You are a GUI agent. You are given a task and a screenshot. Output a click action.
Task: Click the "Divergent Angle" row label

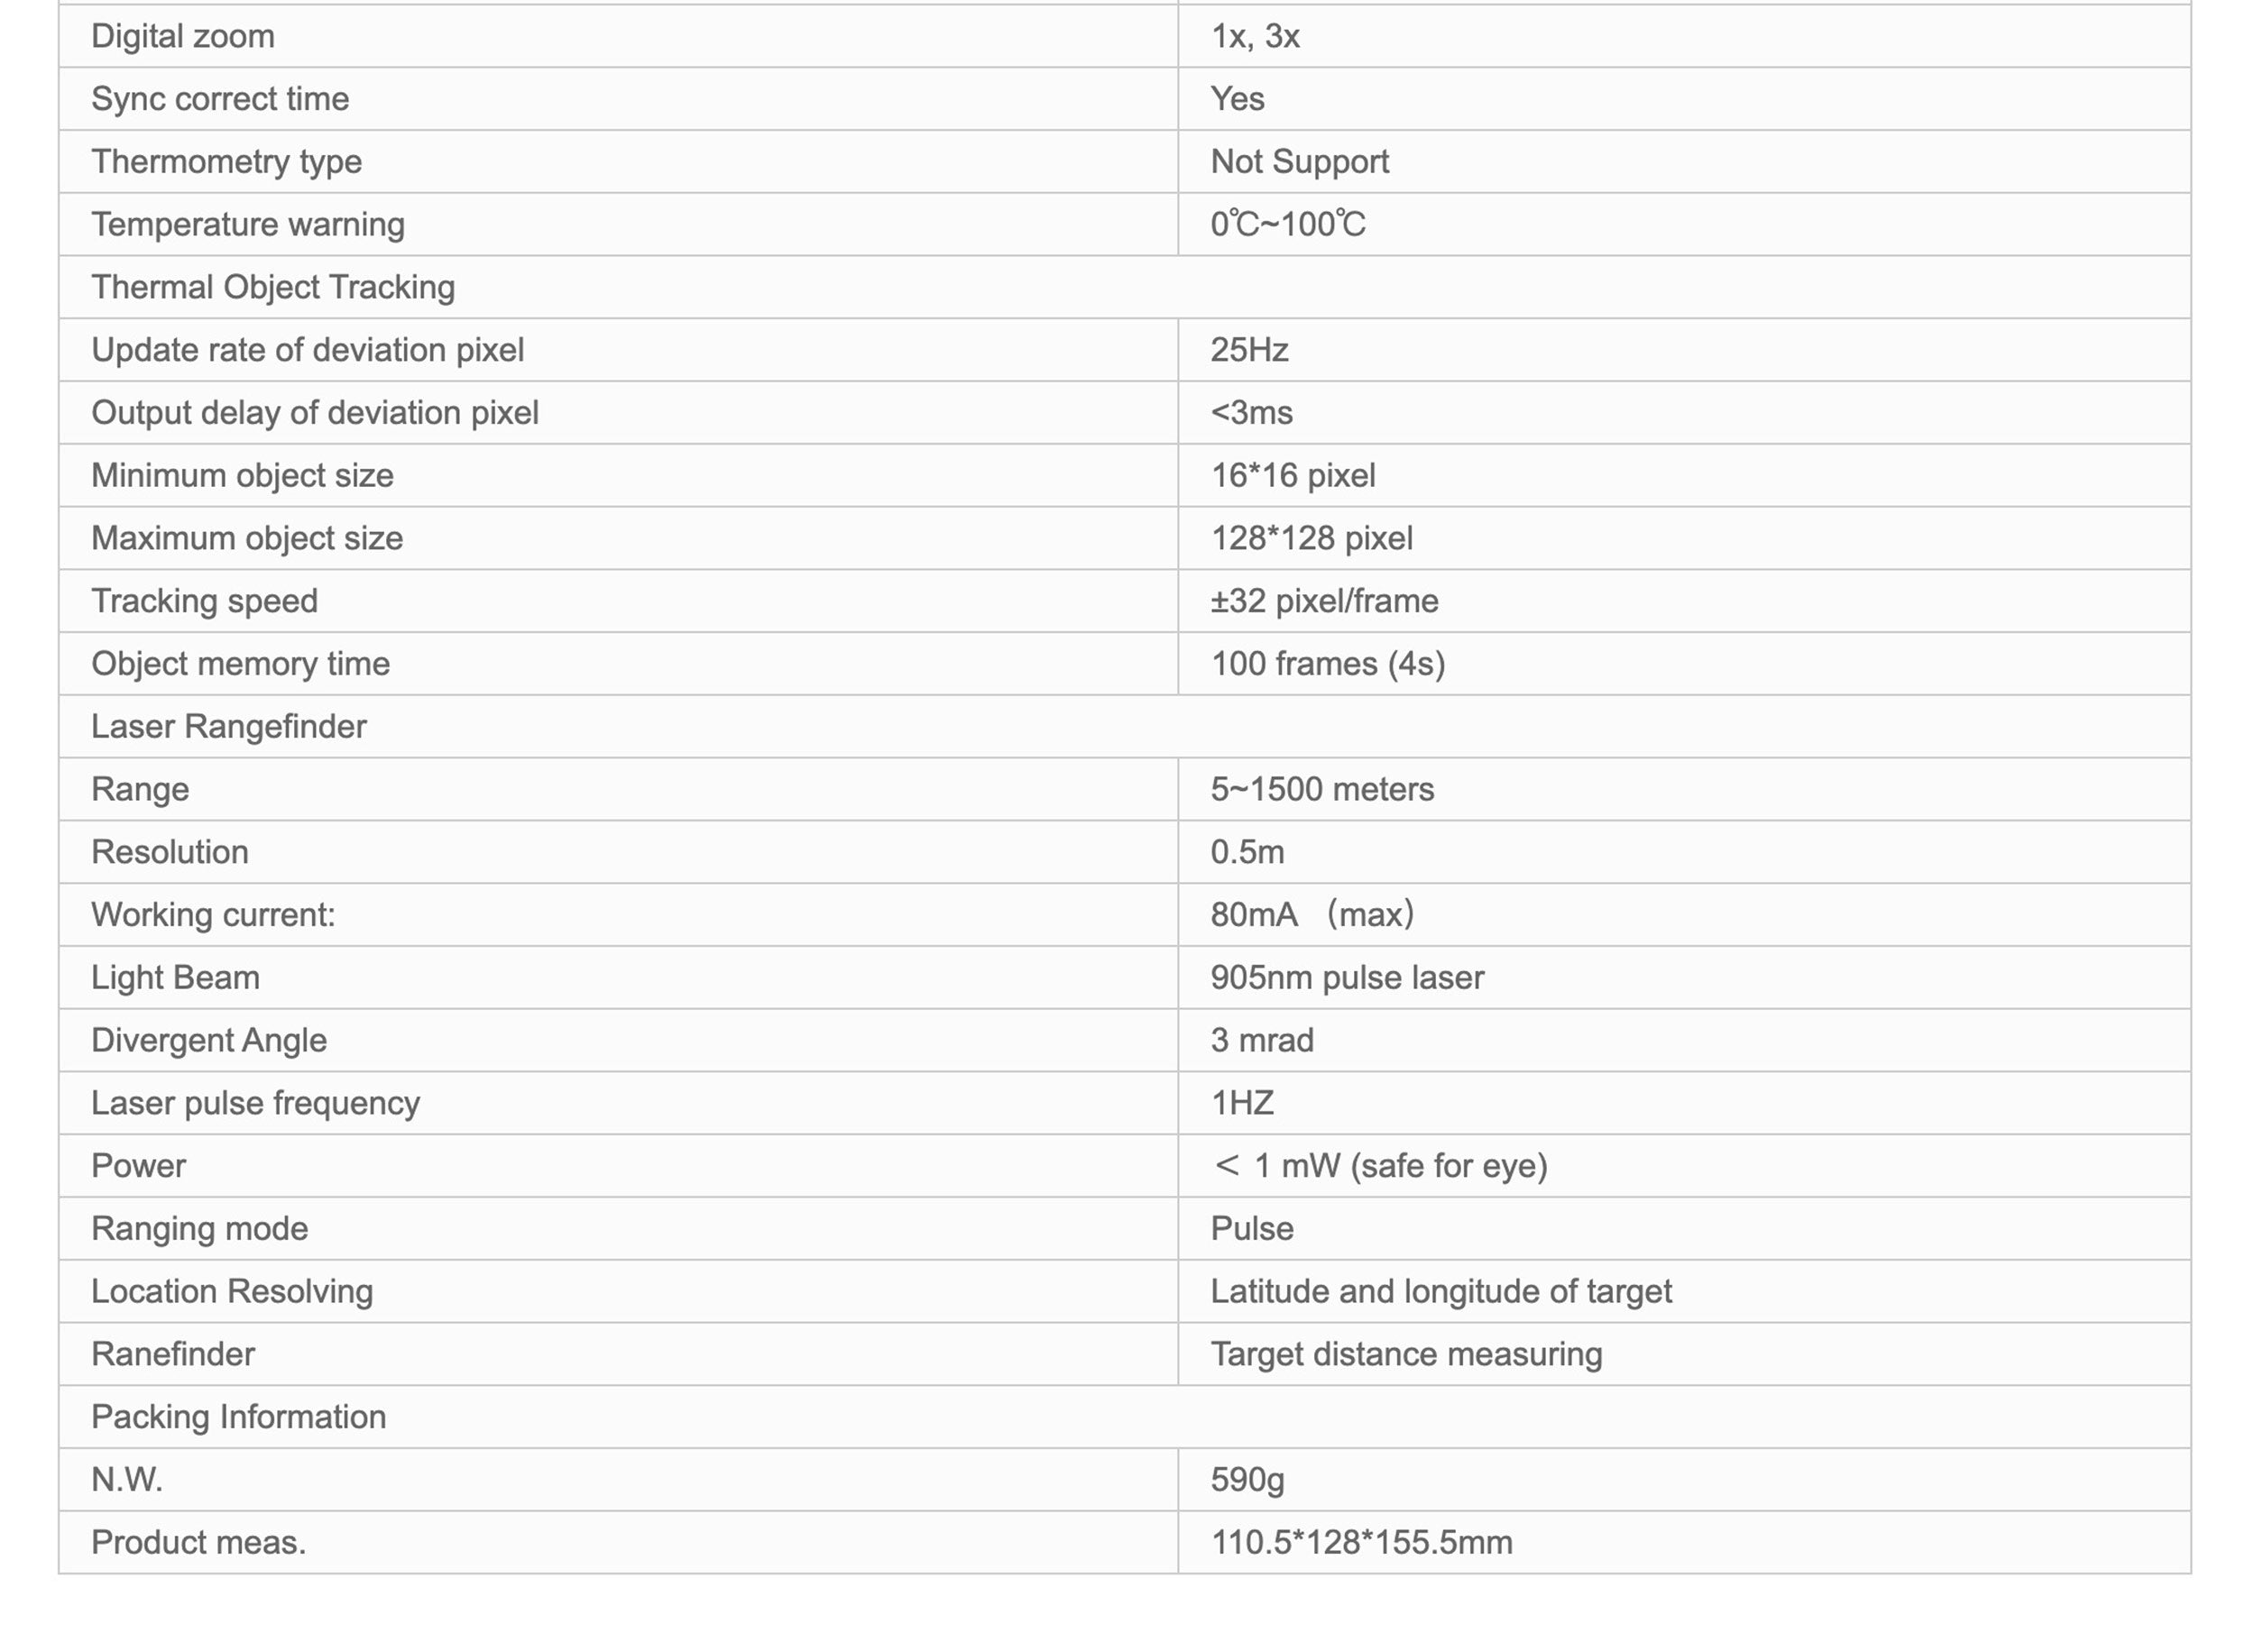point(209,1041)
